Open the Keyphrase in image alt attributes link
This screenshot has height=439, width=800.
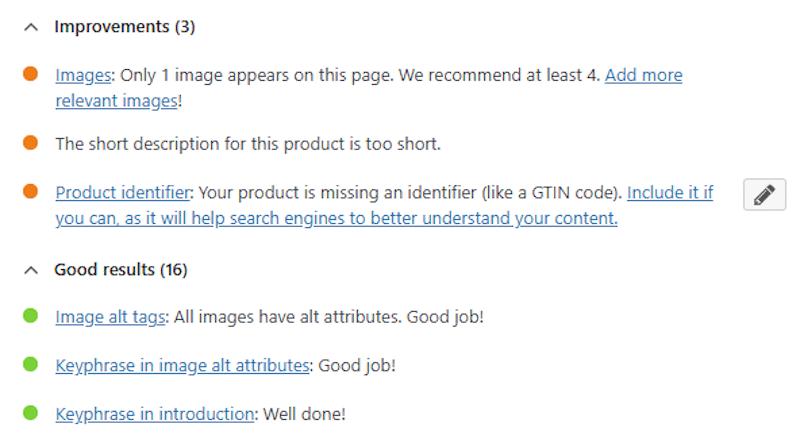coord(182,365)
